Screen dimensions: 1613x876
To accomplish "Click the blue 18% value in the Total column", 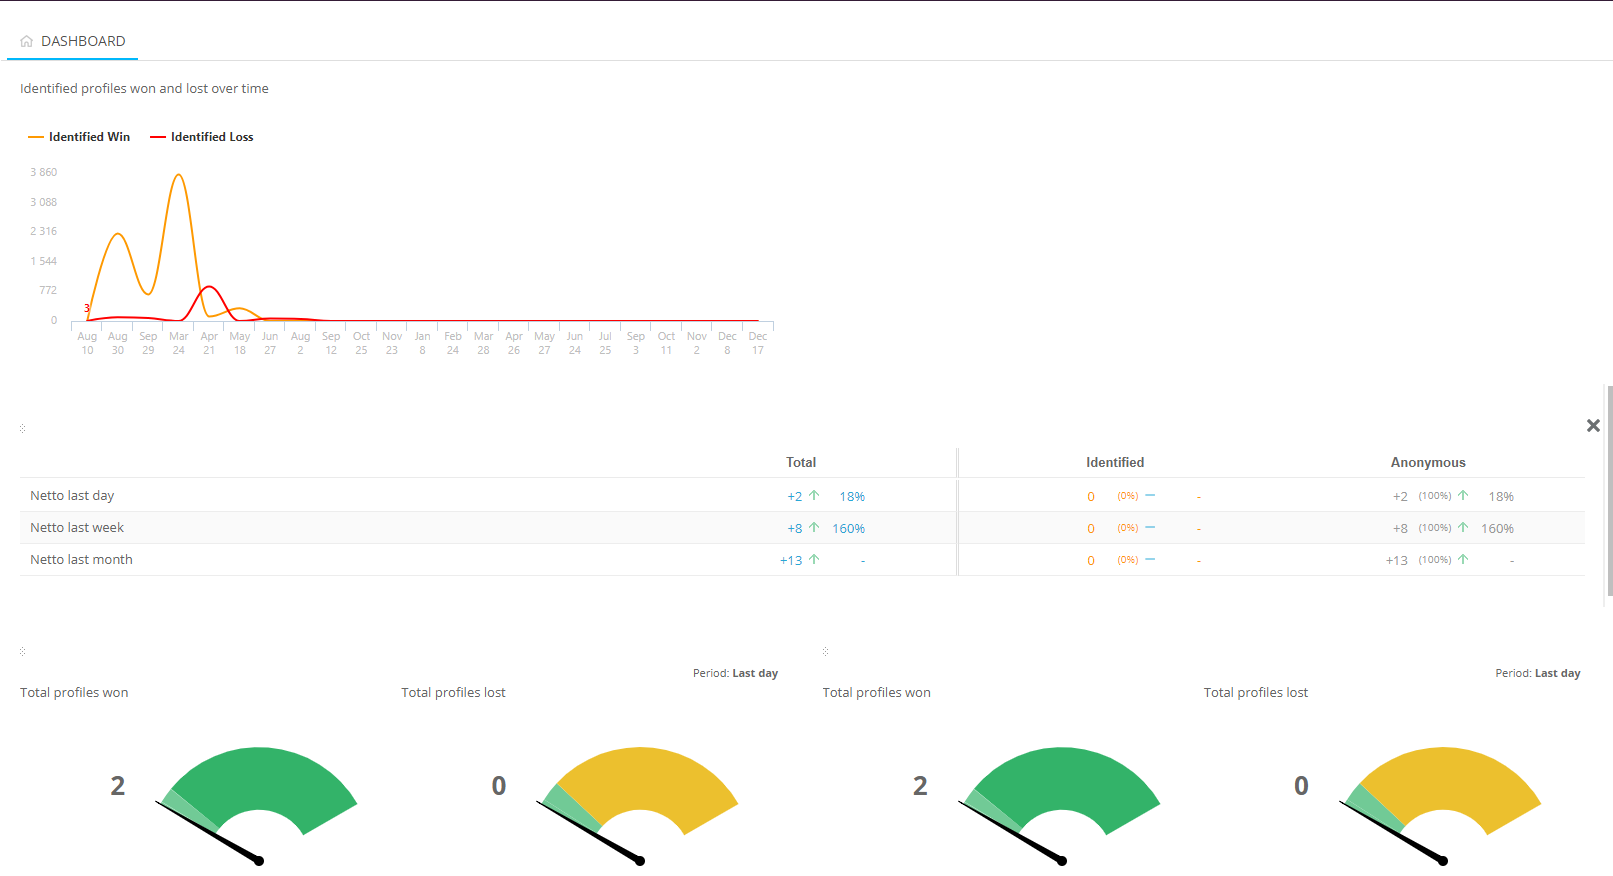I will point(852,497).
